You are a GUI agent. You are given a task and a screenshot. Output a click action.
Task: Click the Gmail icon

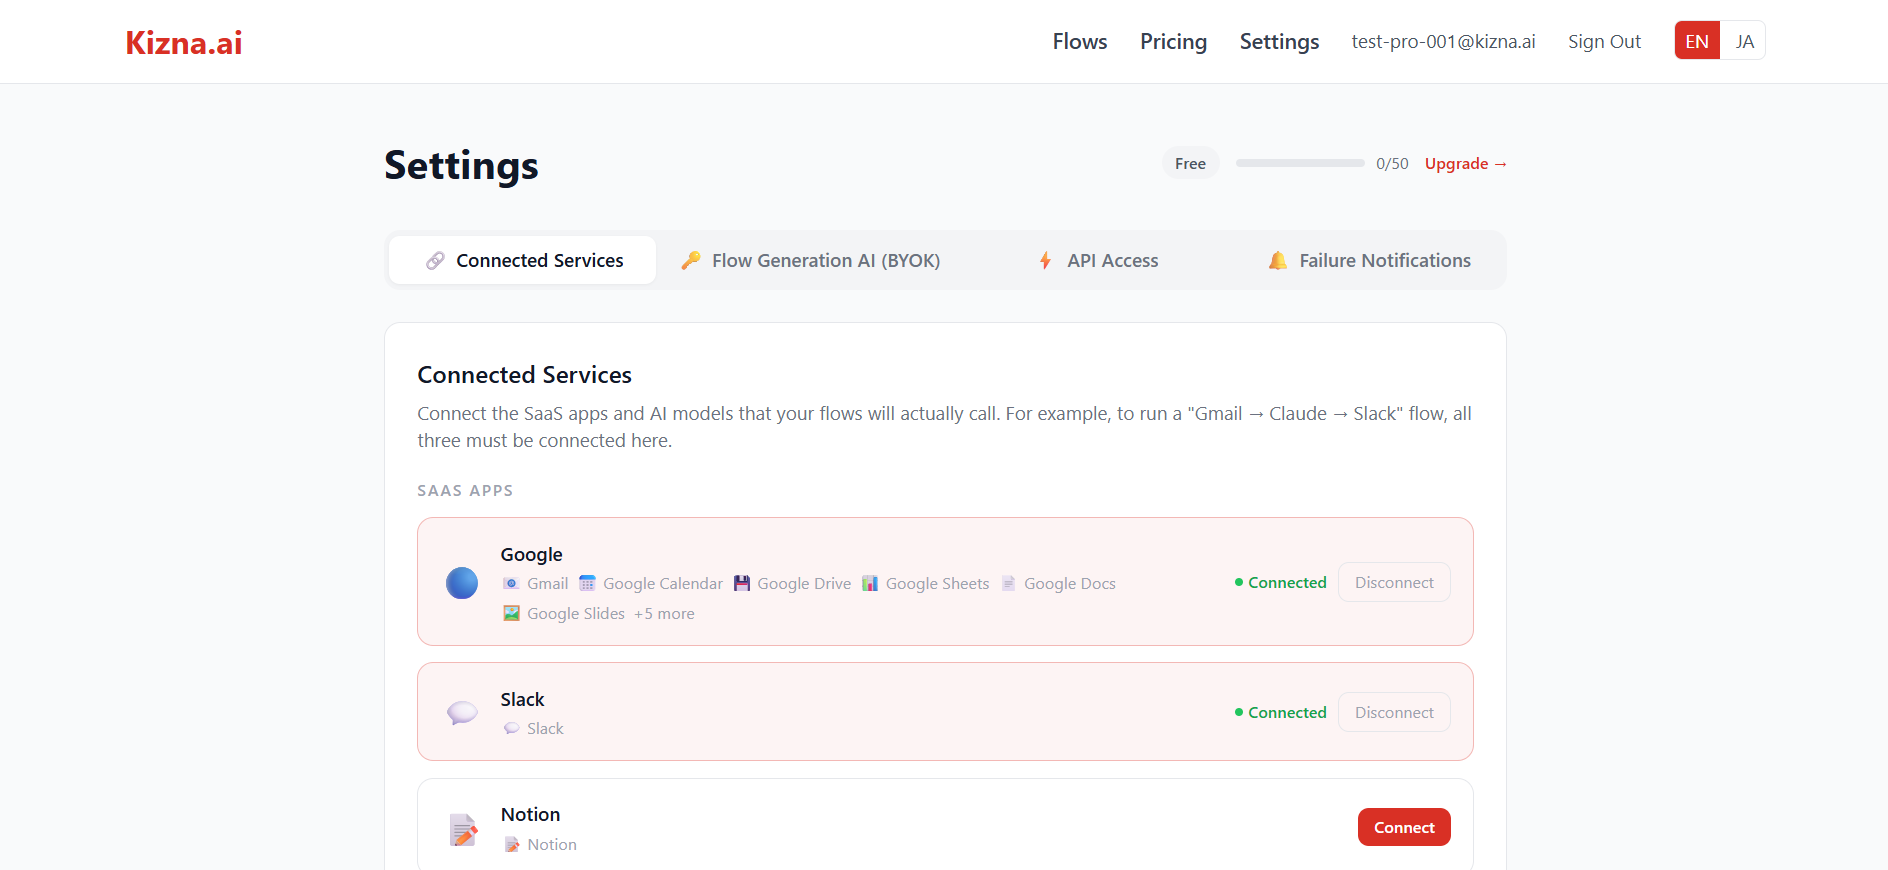pos(511,583)
